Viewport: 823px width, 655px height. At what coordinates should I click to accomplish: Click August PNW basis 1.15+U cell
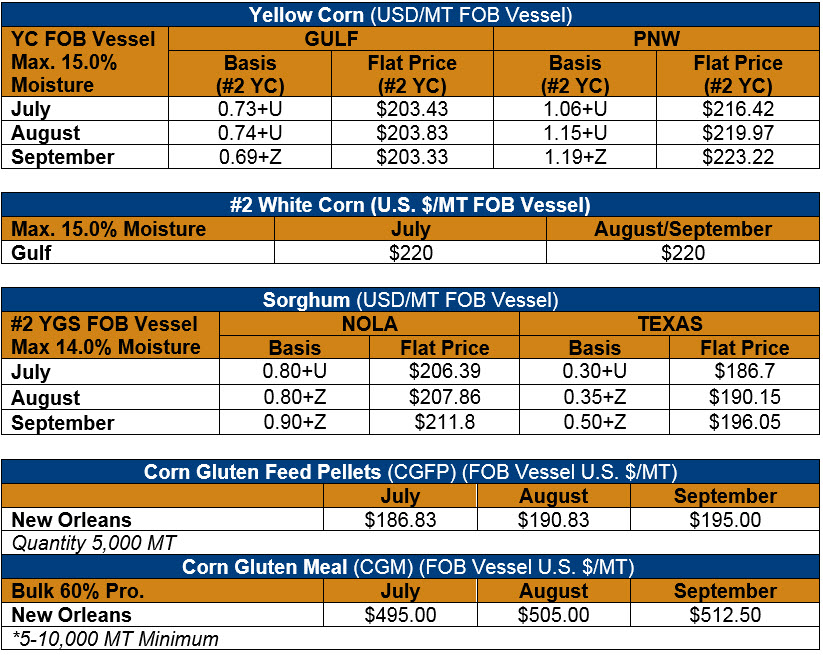[575, 133]
